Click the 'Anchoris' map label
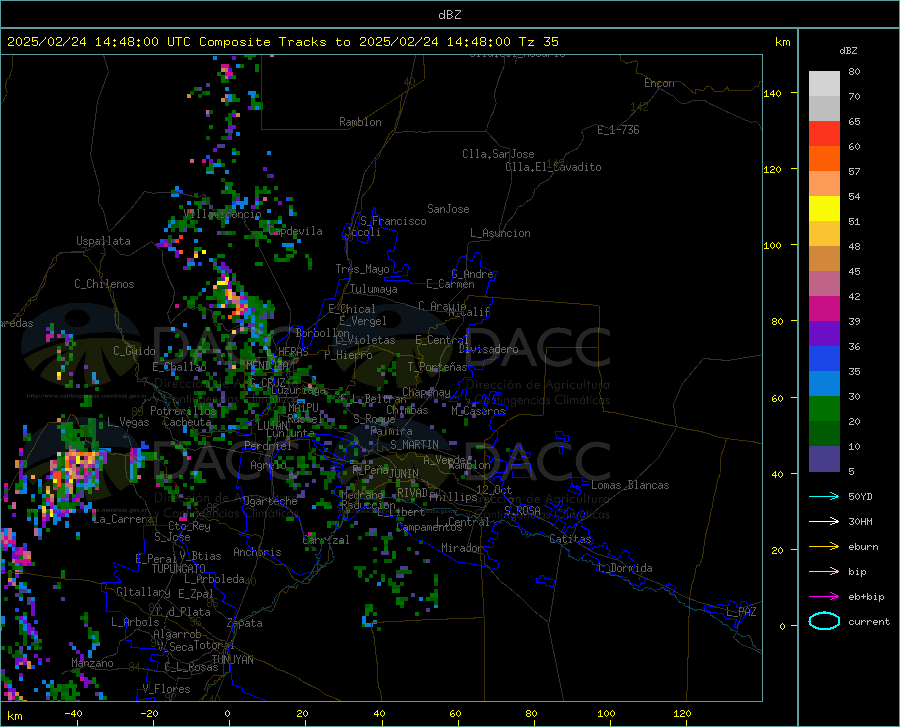Viewport: 900px width, 727px height. [x=257, y=553]
